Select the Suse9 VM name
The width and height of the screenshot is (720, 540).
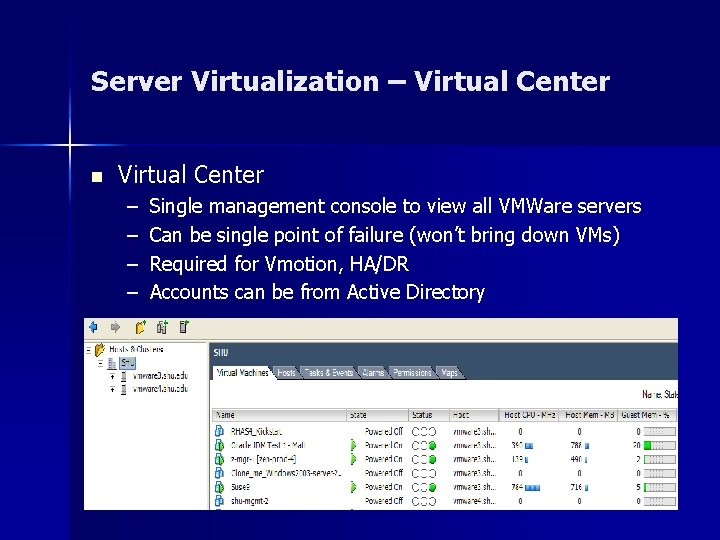240,487
